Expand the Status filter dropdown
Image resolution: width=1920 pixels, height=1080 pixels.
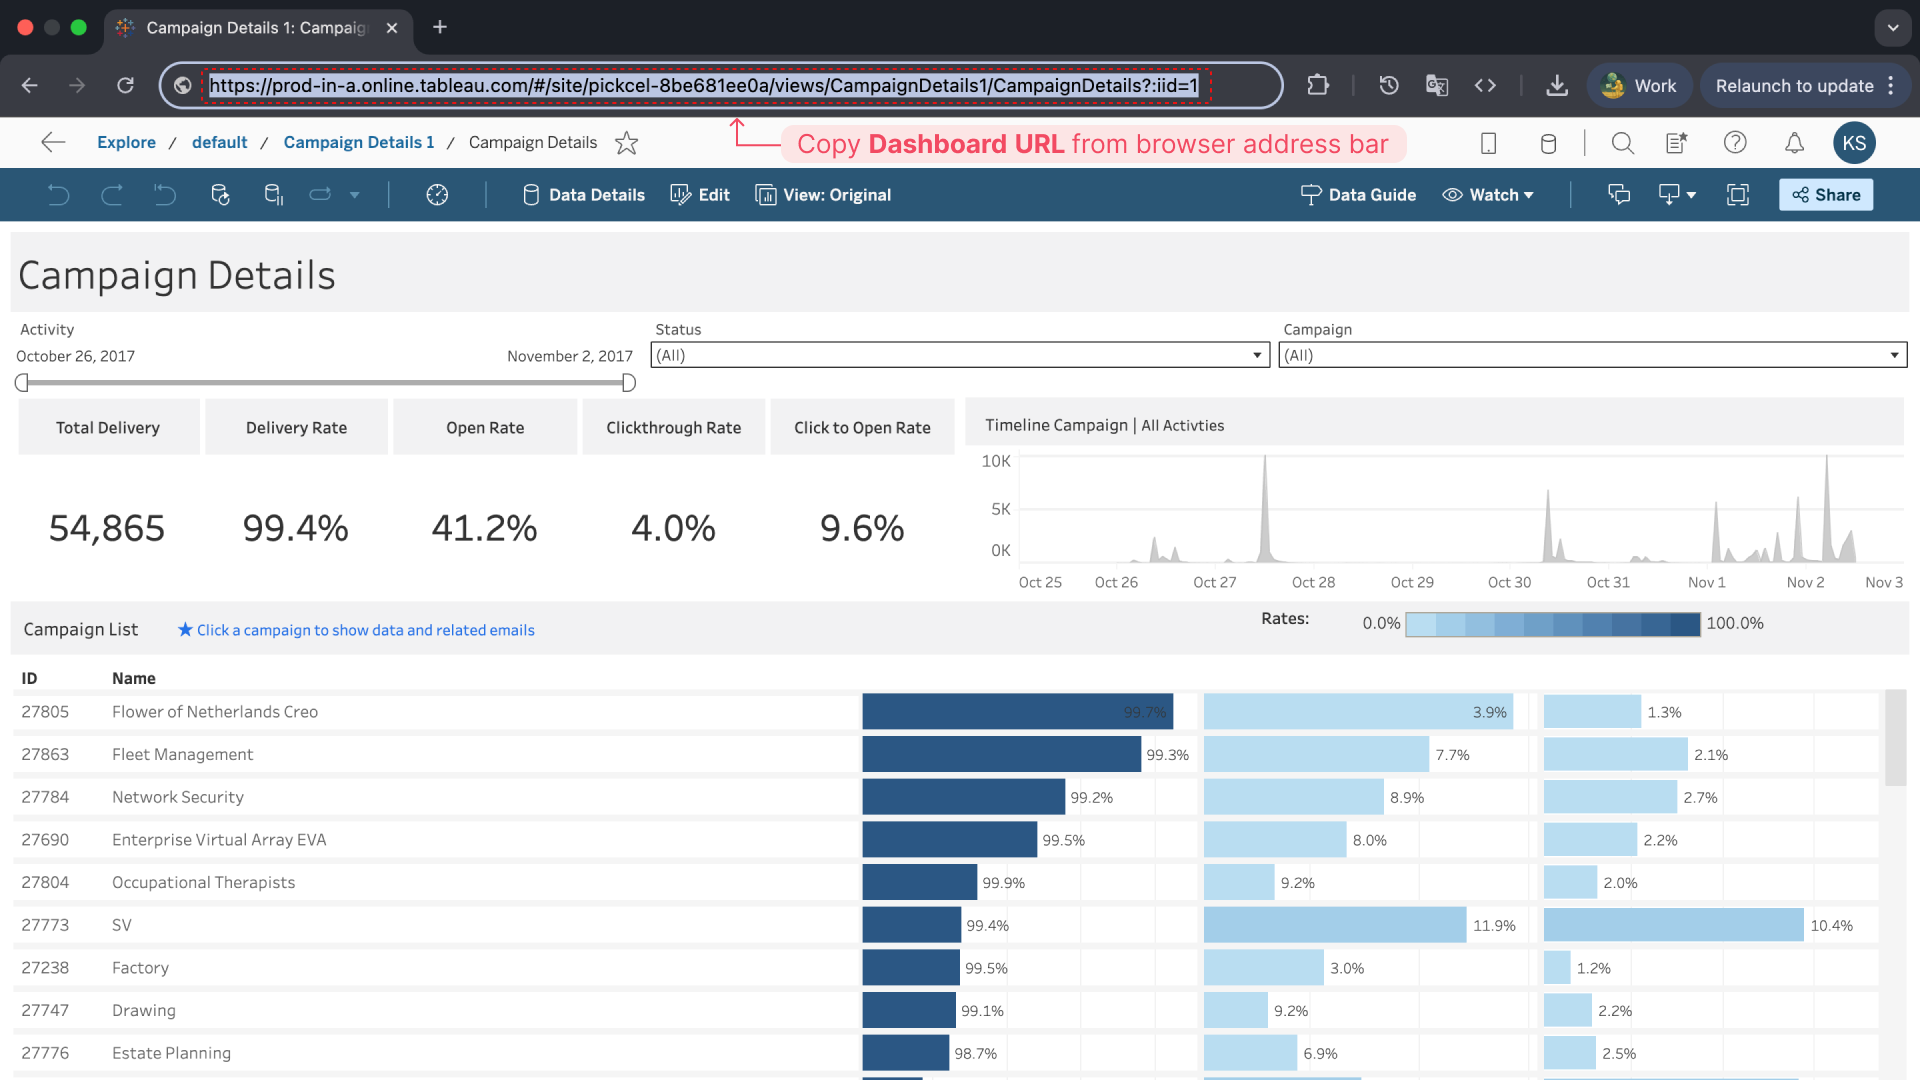(1257, 355)
